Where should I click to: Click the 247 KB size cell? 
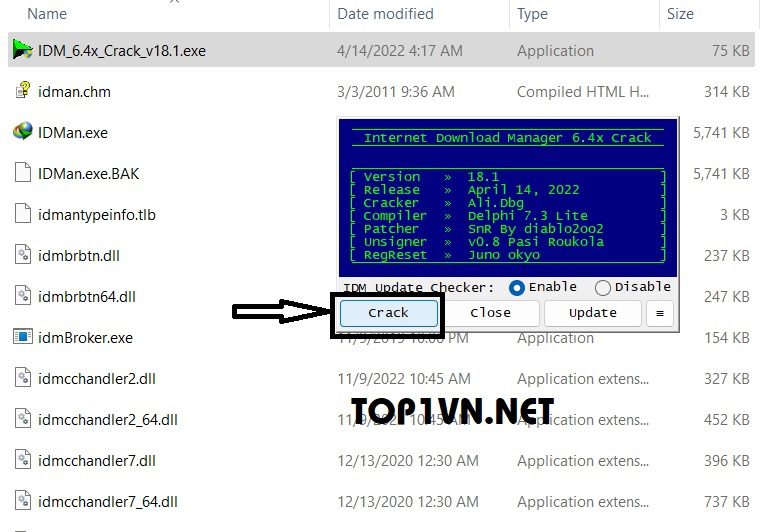727,297
